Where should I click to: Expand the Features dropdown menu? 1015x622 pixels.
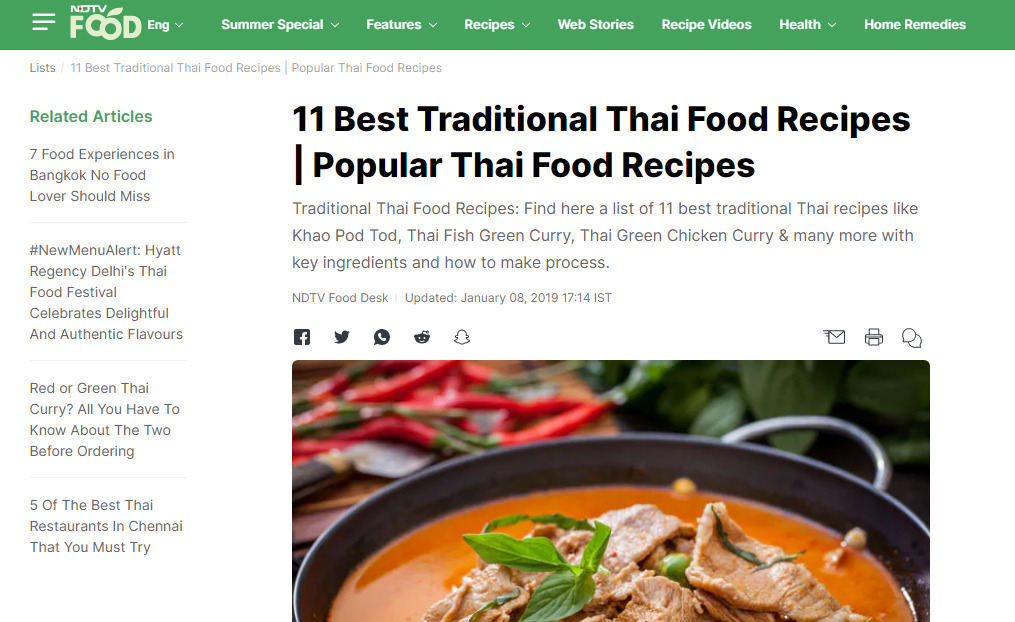[401, 25]
